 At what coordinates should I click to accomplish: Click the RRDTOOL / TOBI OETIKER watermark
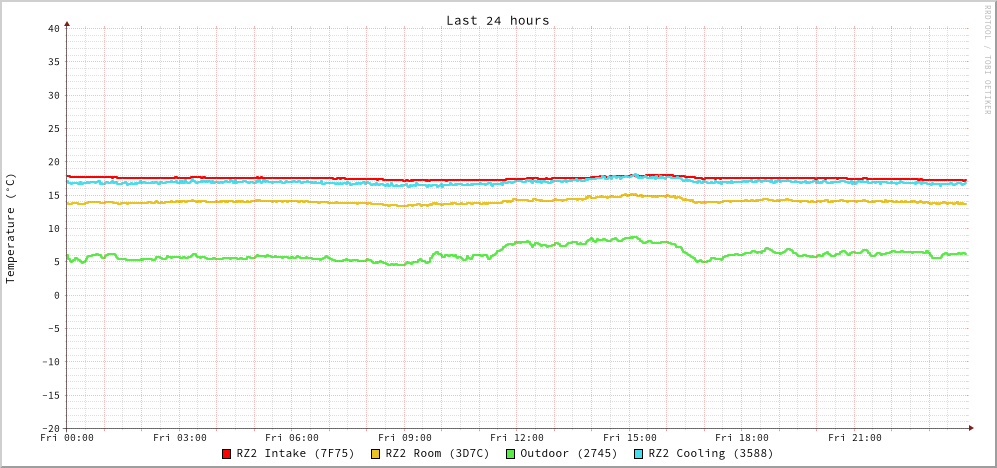987,60
